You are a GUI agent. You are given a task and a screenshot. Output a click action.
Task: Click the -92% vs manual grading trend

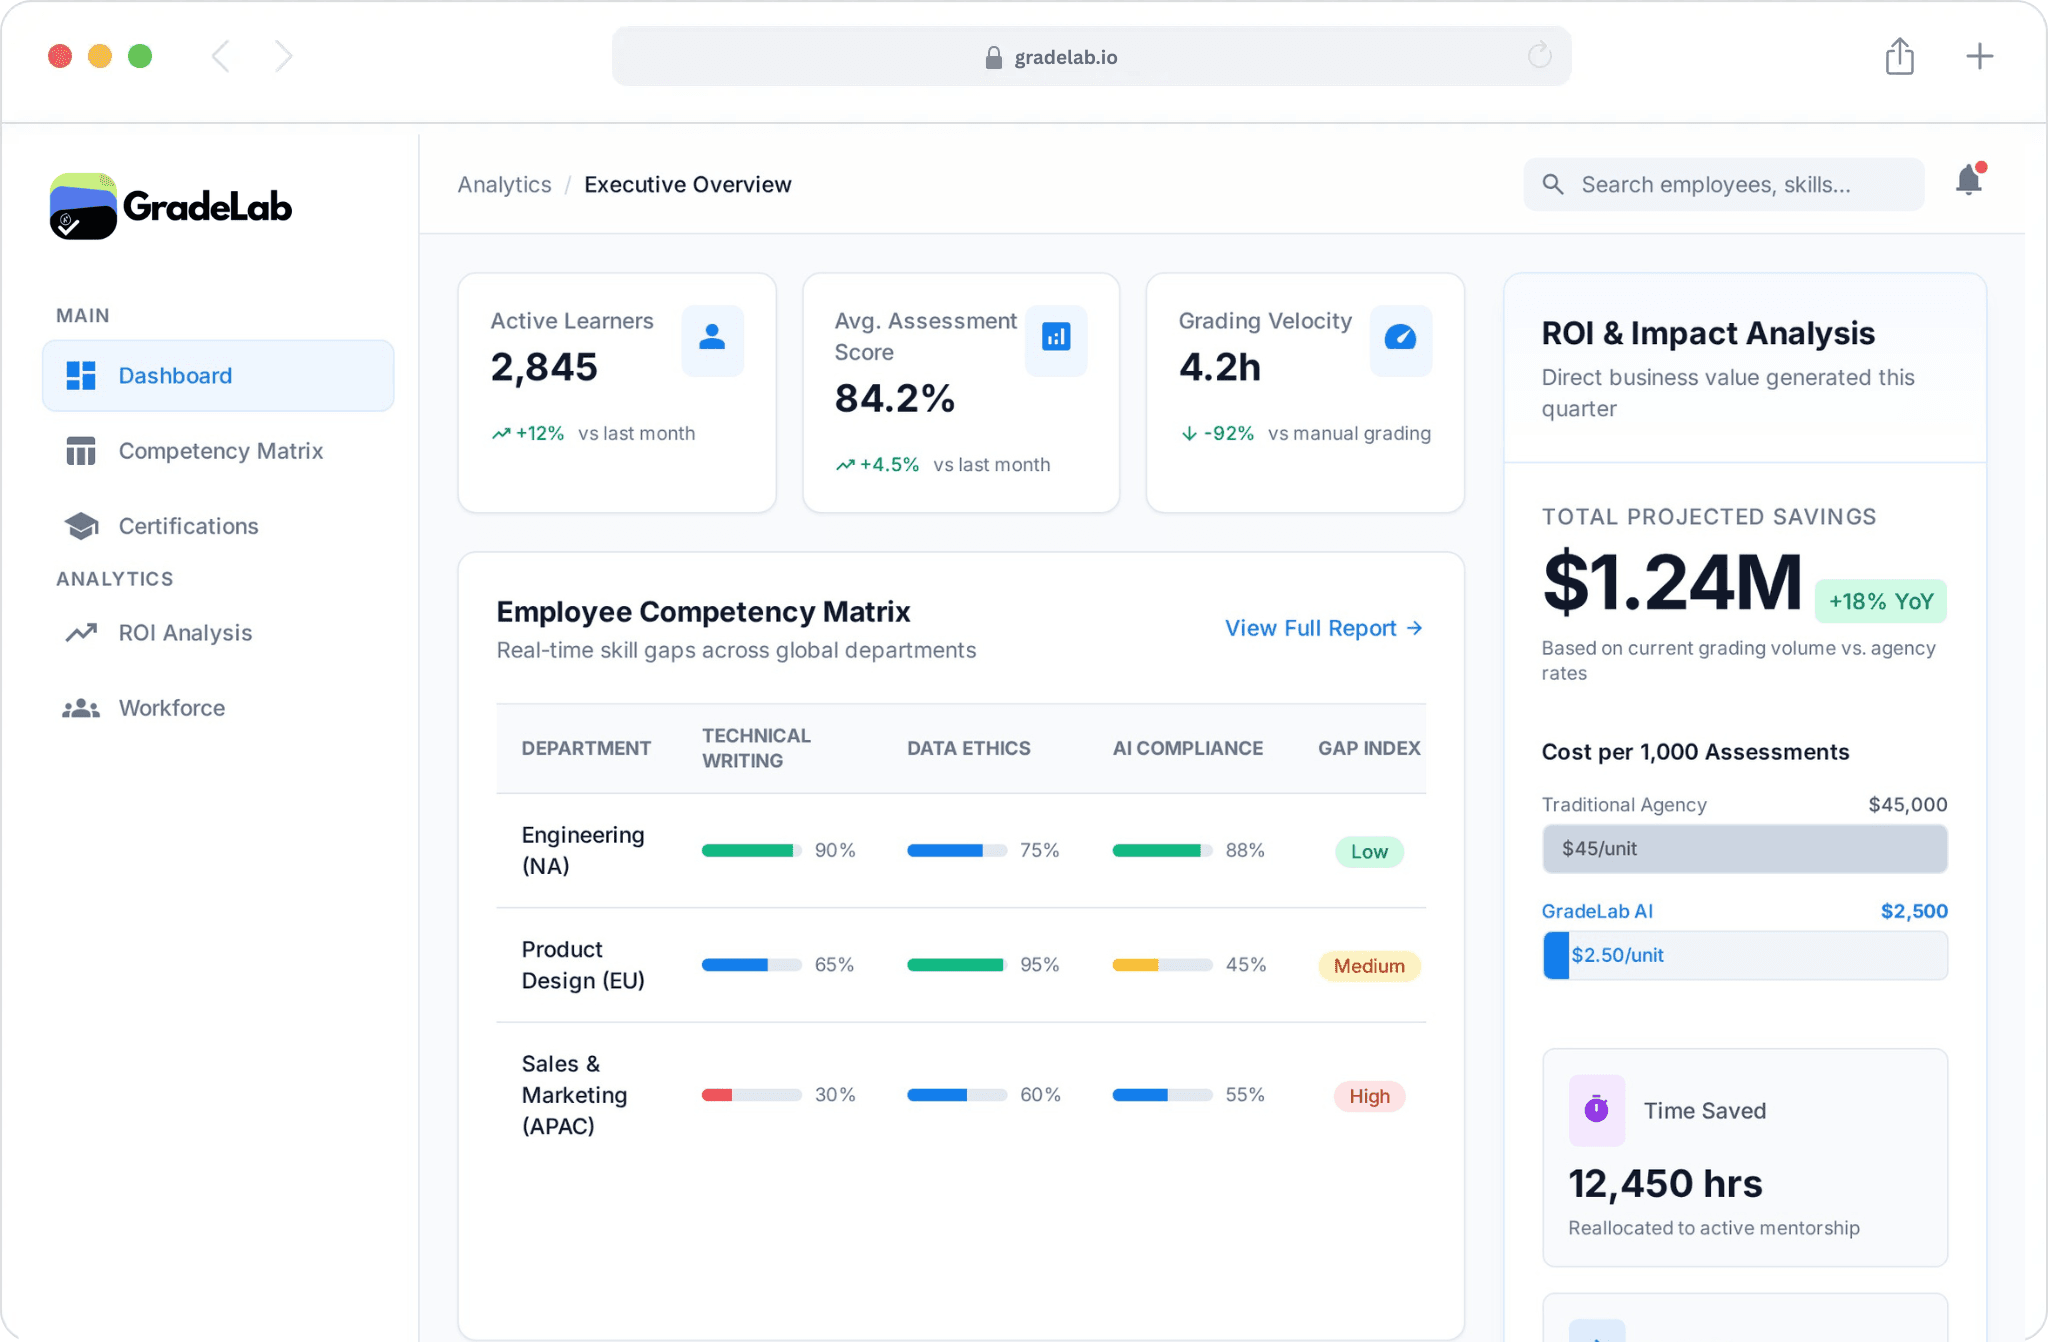1306,433
